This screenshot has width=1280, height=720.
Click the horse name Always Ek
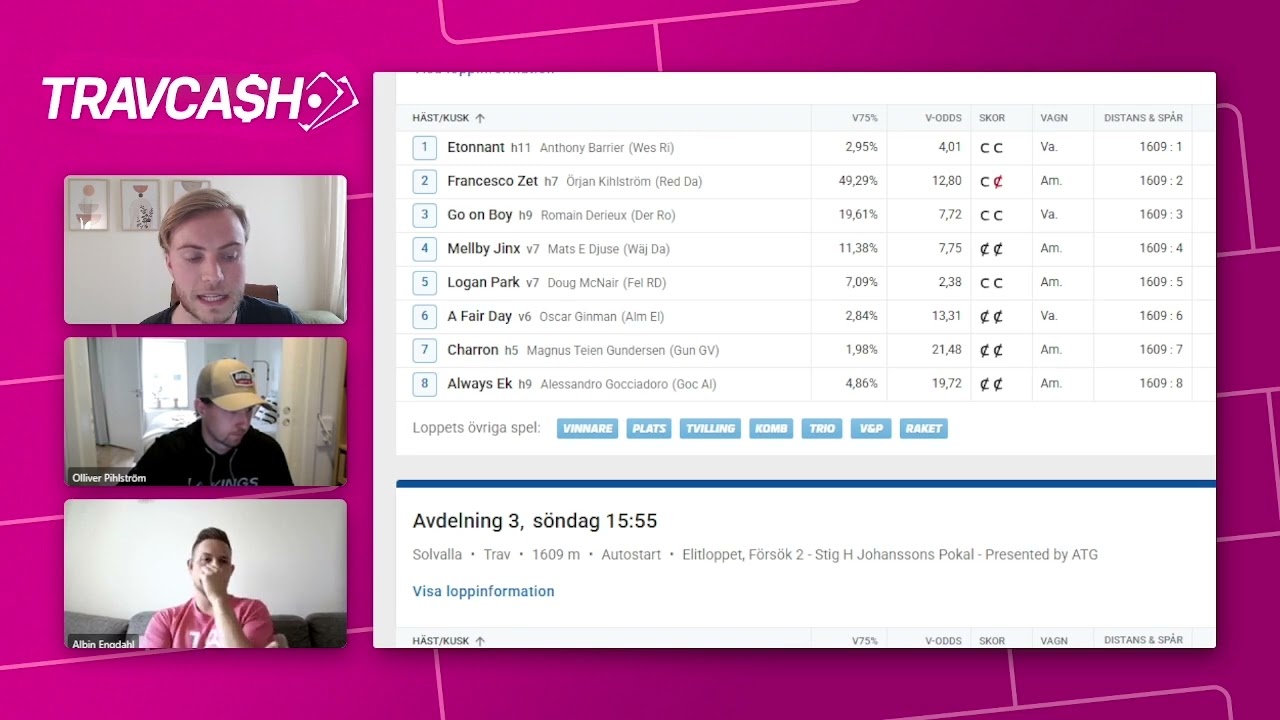click(480, 384)
